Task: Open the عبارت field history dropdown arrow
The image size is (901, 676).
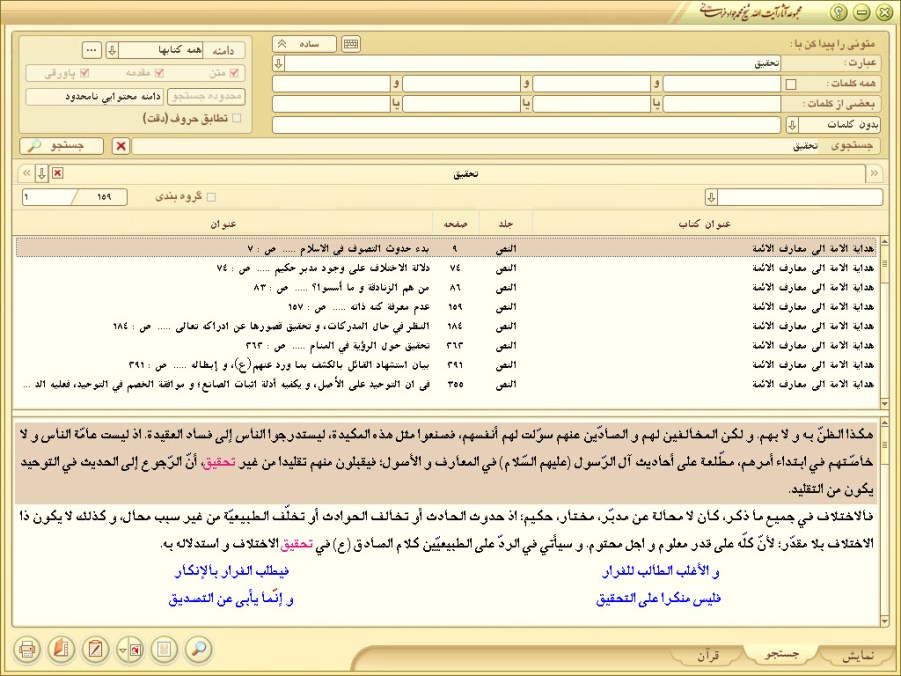Action: pos(279,63)
